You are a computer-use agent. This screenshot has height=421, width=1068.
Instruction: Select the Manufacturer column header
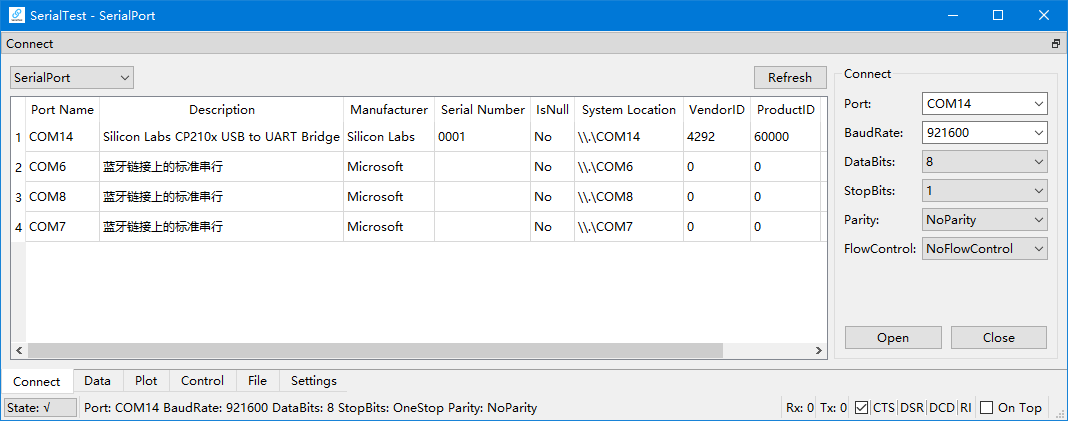tap(389, 110)
